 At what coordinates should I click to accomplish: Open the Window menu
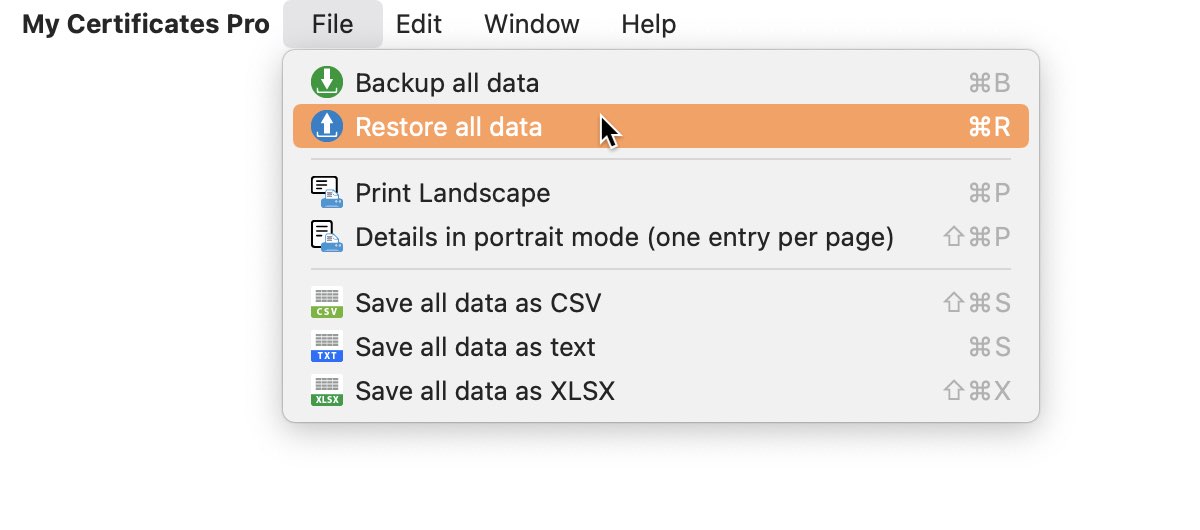pos(532,24)
